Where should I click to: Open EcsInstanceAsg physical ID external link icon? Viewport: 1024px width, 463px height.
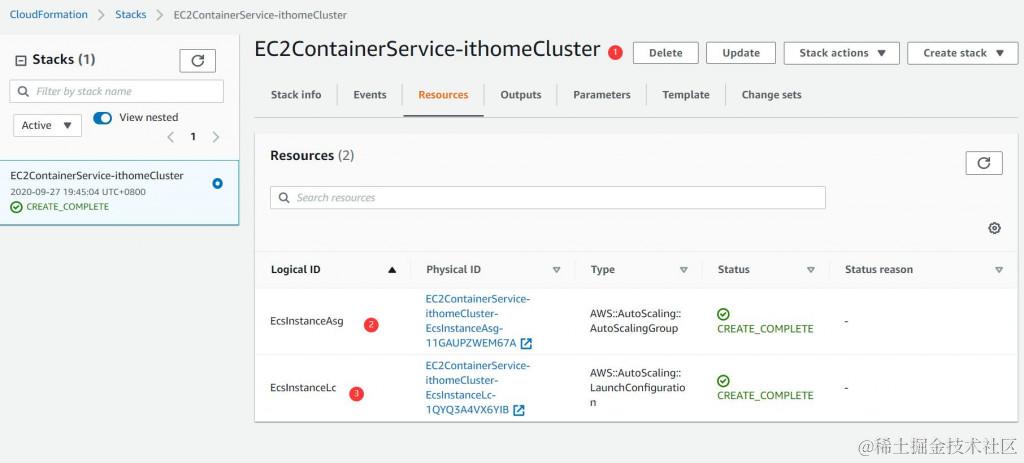[526, 343]
